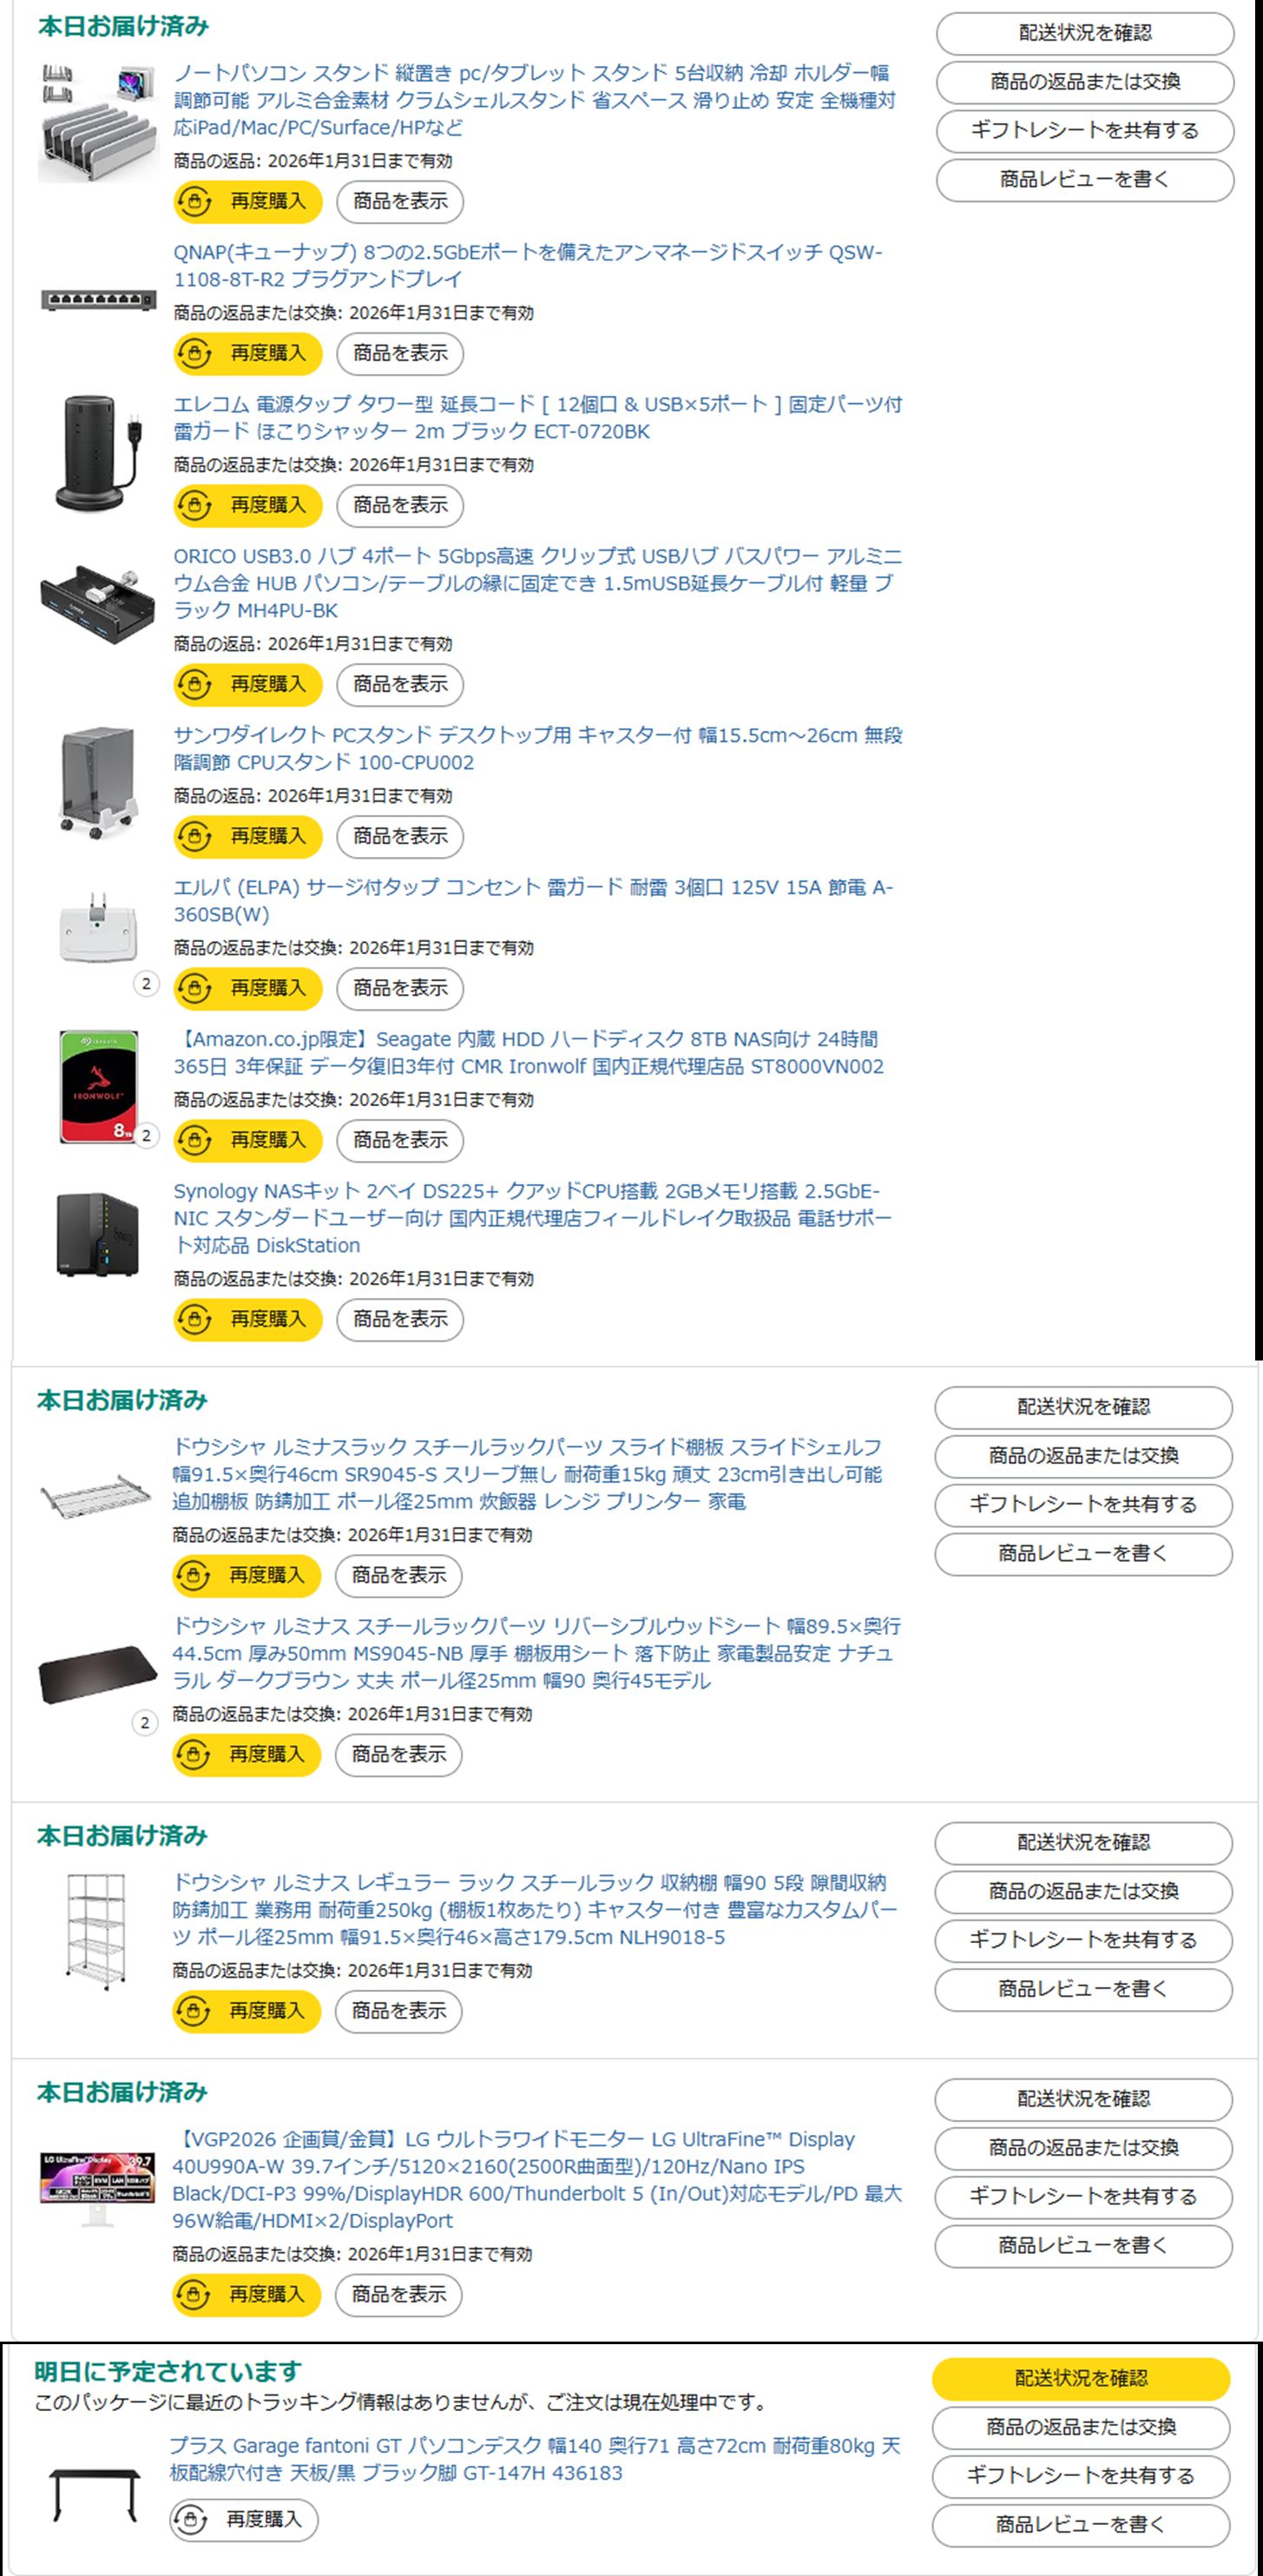Open the Seagate IronWolf 8TB product thumbnail
This screenshot has height=2576, width=1263.
click(98, 1087)
